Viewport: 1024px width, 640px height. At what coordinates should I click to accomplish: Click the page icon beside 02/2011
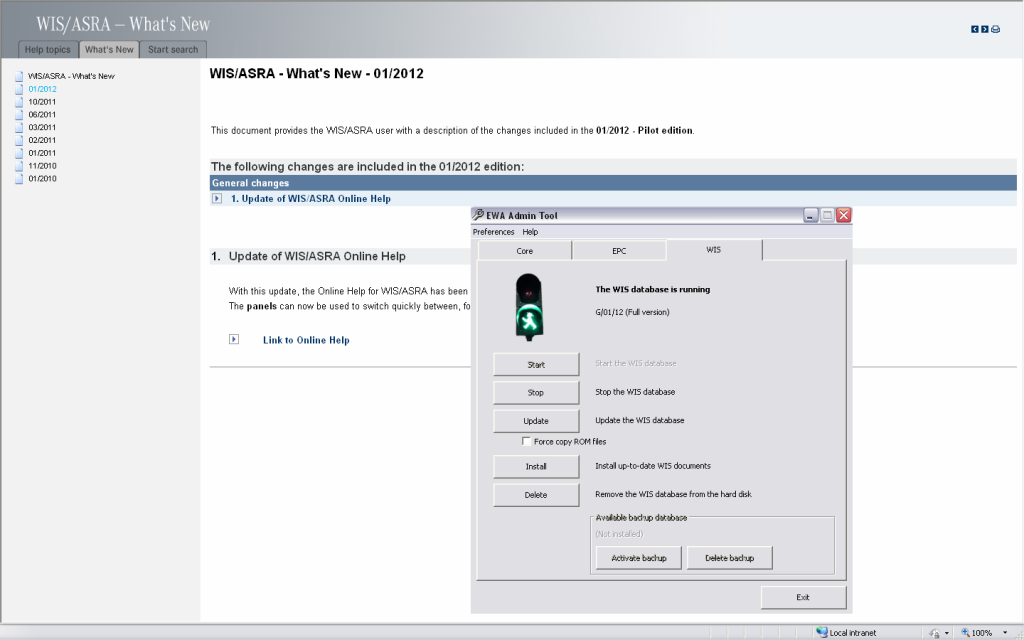pyautogui.click(x=19, y=140)
